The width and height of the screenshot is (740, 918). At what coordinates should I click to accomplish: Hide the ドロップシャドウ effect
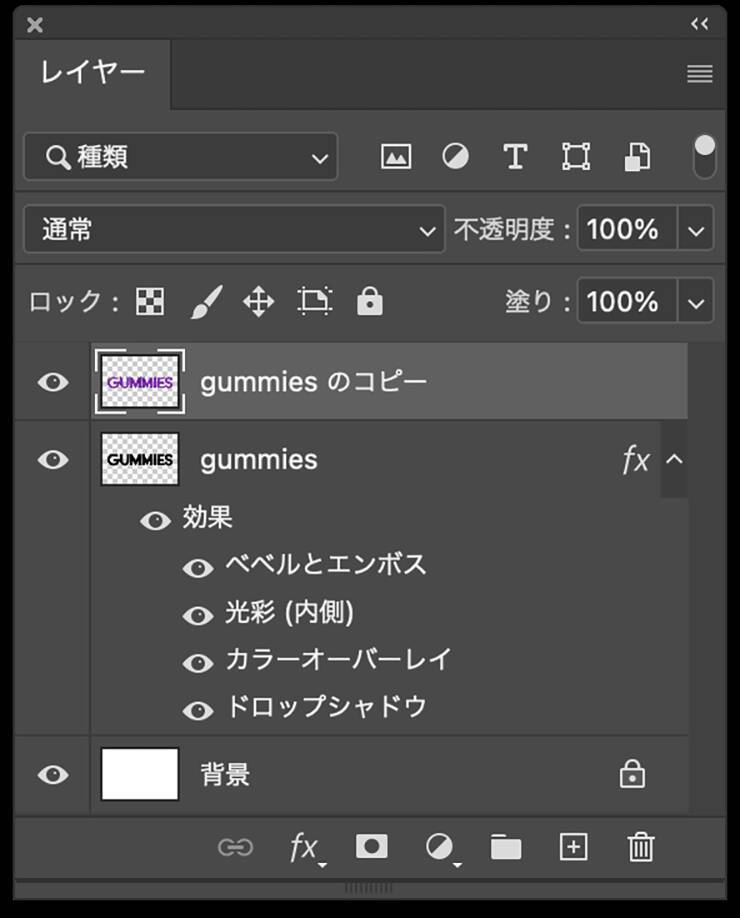coord(198,710)
